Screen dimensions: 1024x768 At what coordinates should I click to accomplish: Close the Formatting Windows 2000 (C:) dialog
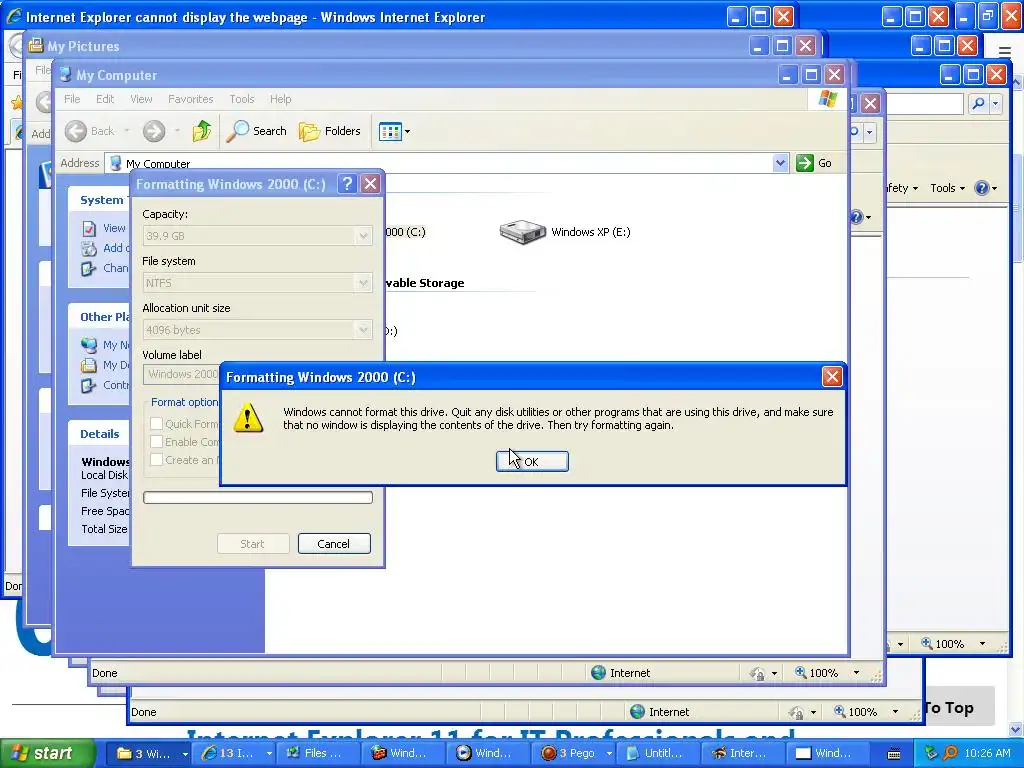(370, 184)
